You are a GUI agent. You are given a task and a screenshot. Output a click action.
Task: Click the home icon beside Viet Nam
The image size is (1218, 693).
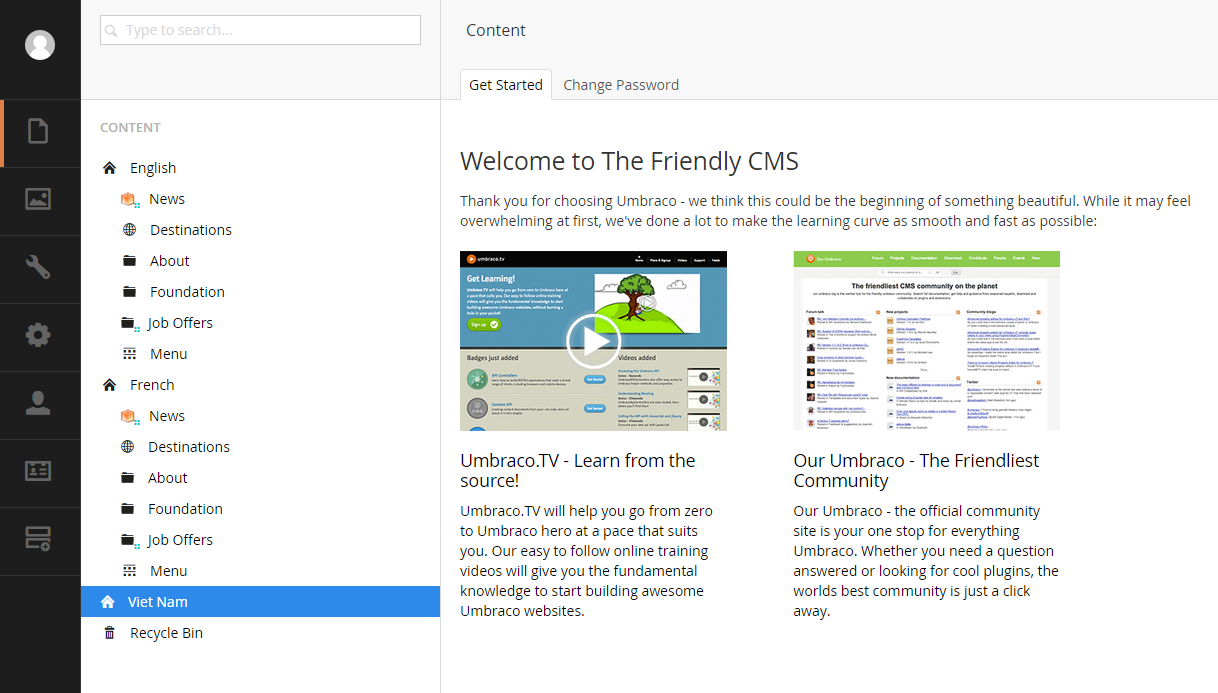pyautogui.click(x=108, y=602)
